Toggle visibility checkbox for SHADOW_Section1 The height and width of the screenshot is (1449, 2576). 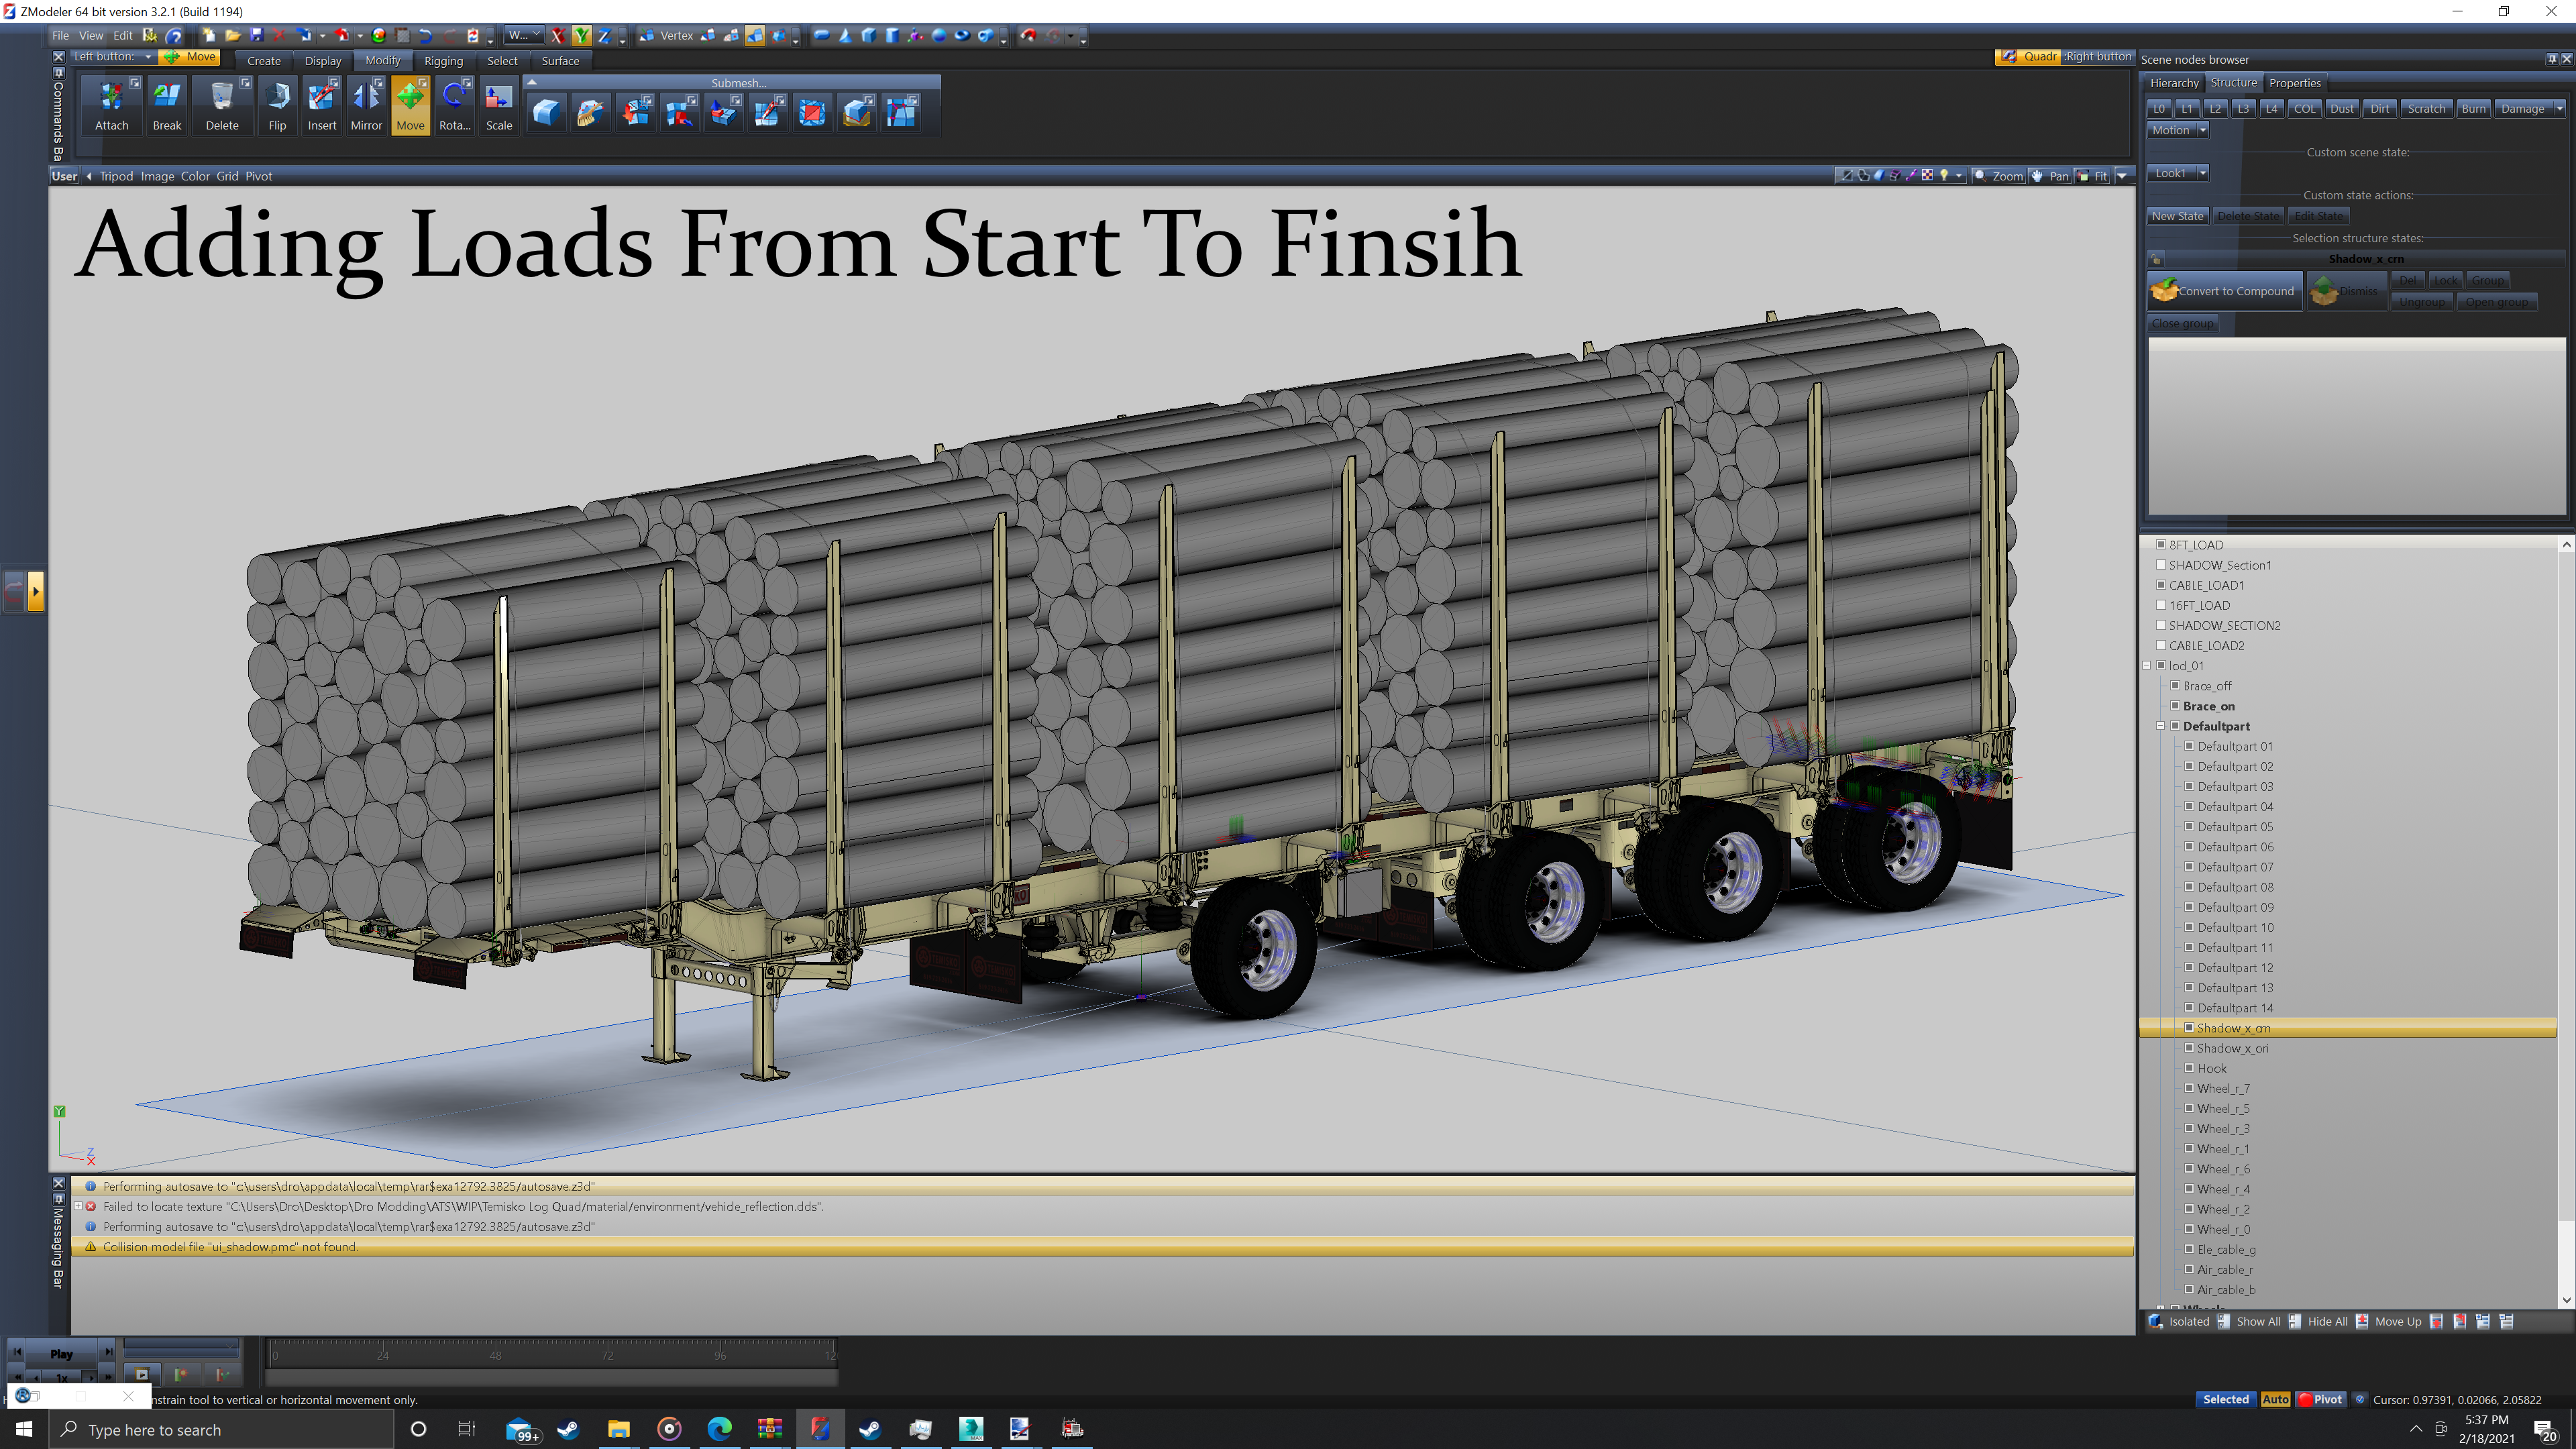2161,564
